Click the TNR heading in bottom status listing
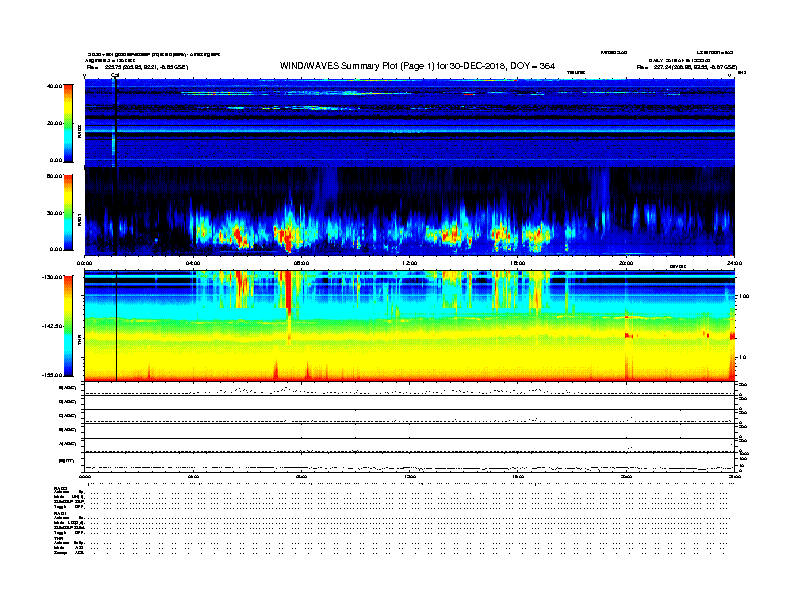 tap(58, 538)
